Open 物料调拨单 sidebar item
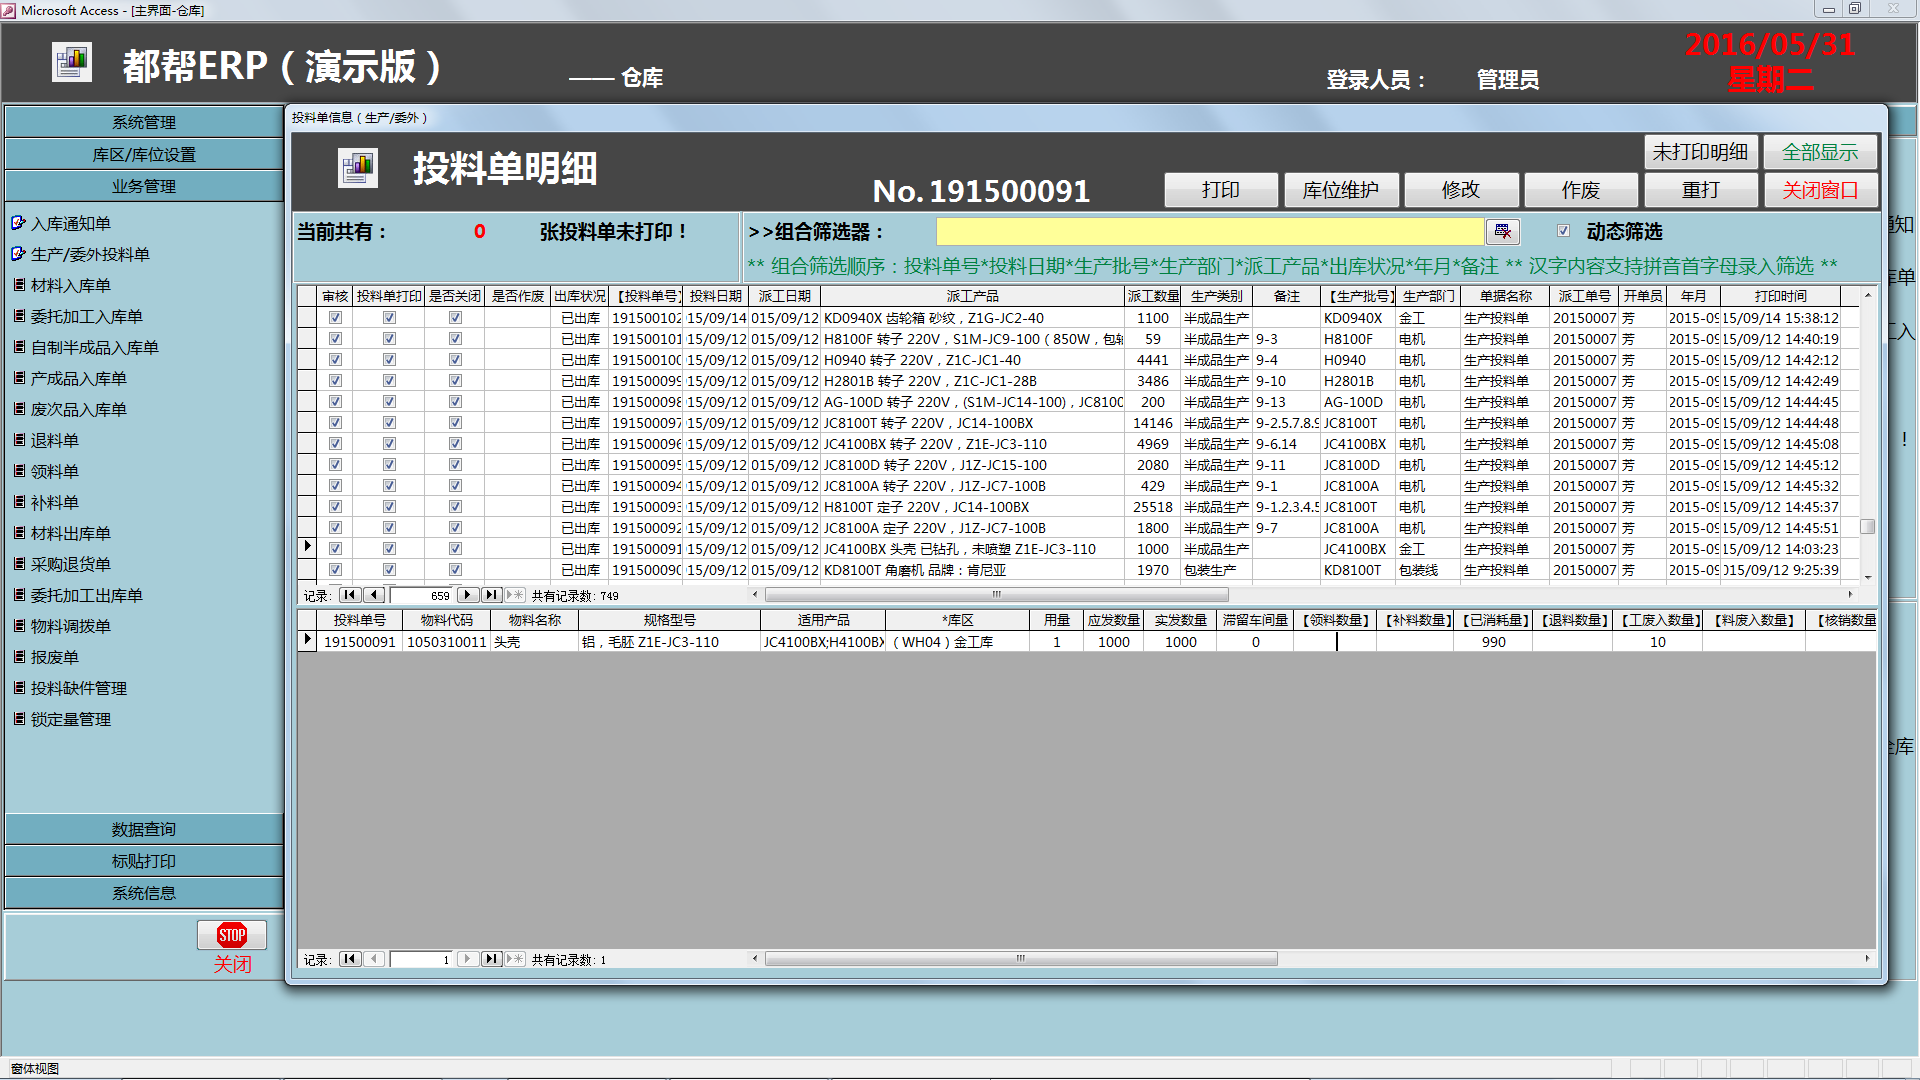Image resolution: width=1920 pixels, height=1080 pixels. pos(71,626)
